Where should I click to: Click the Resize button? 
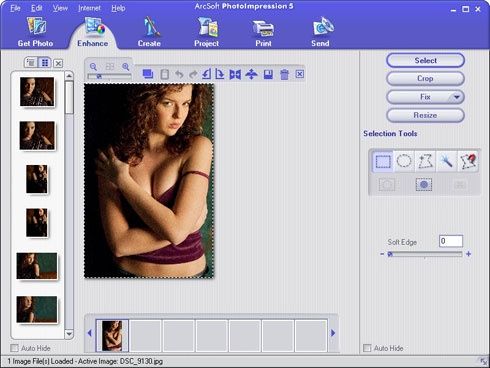pyautogui.click(x=425, y=115)
